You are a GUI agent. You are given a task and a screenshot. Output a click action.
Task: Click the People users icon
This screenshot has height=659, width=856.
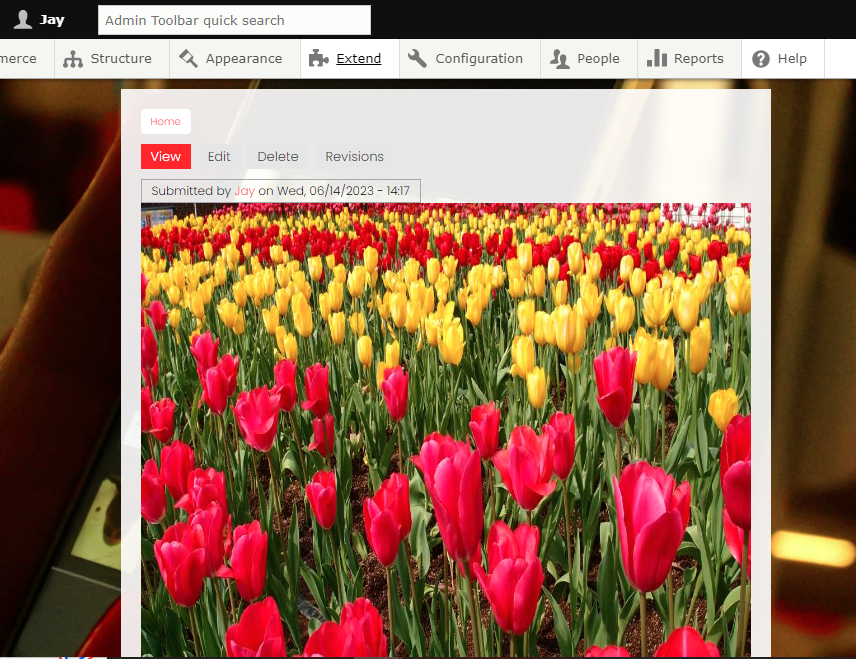[x=560, y=58]
